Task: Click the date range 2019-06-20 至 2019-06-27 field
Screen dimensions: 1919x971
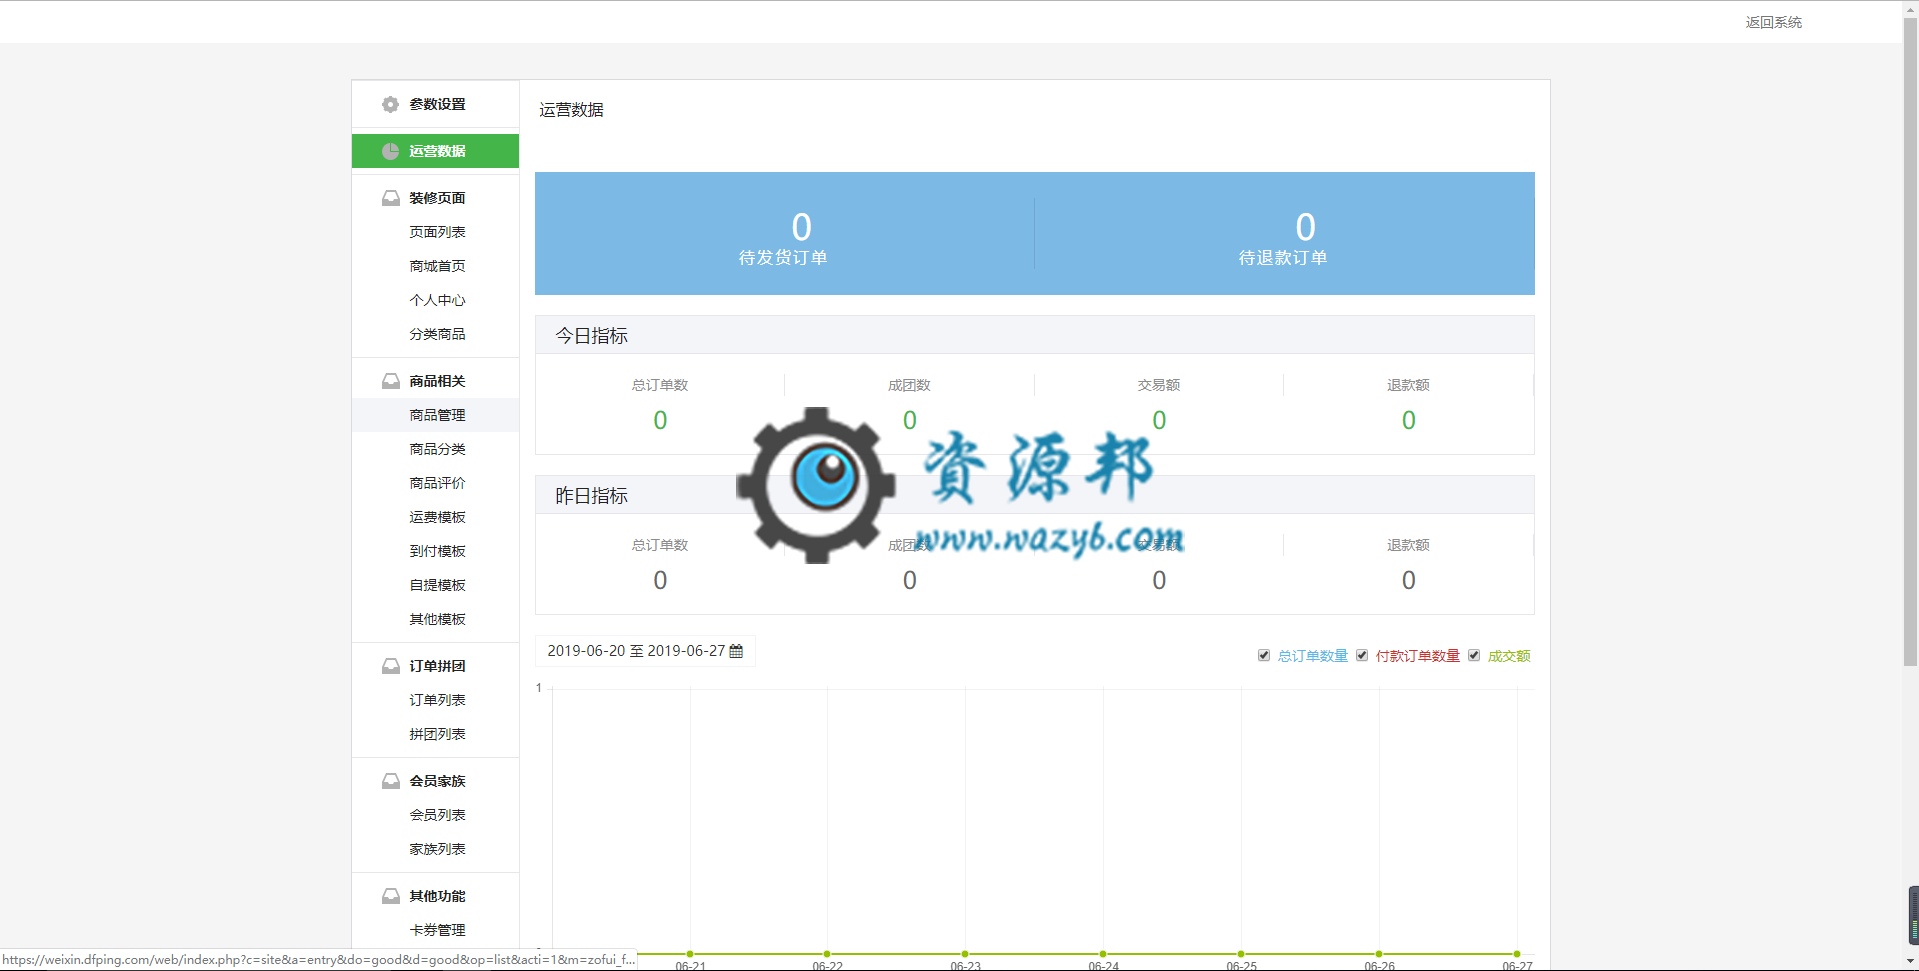Action: pos(645,651)
